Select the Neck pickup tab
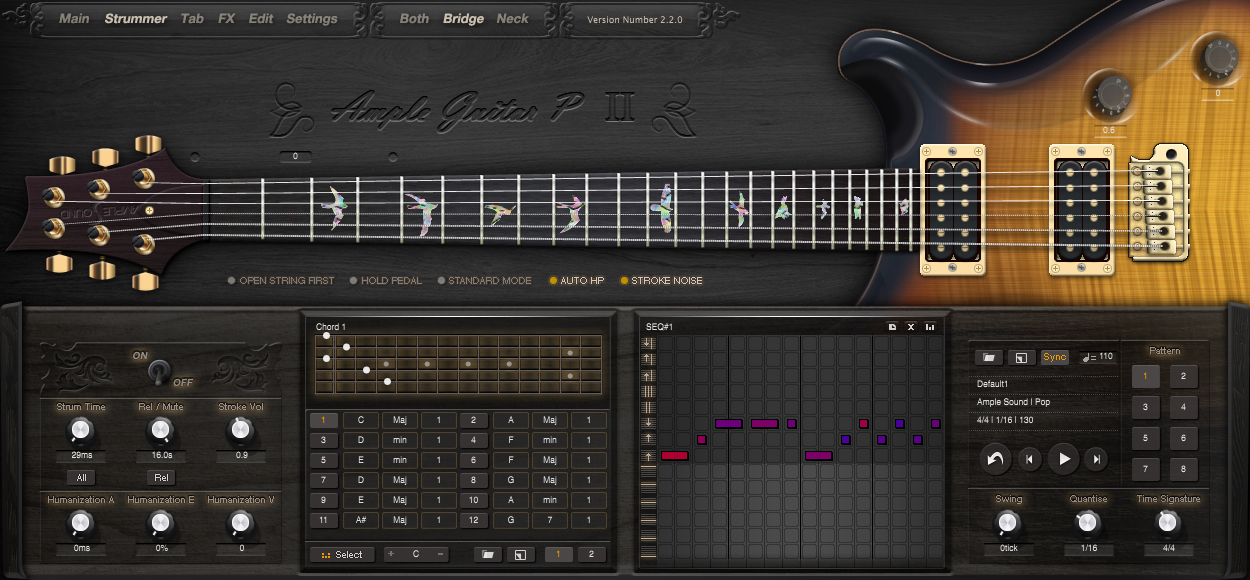 click(x=513, y=19)
